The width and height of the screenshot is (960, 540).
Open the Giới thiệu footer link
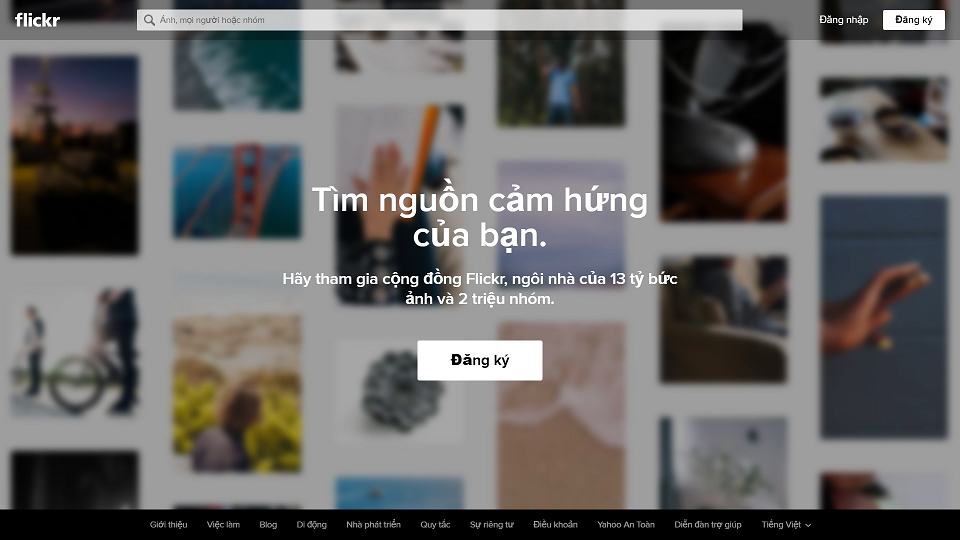coord(168,525)
